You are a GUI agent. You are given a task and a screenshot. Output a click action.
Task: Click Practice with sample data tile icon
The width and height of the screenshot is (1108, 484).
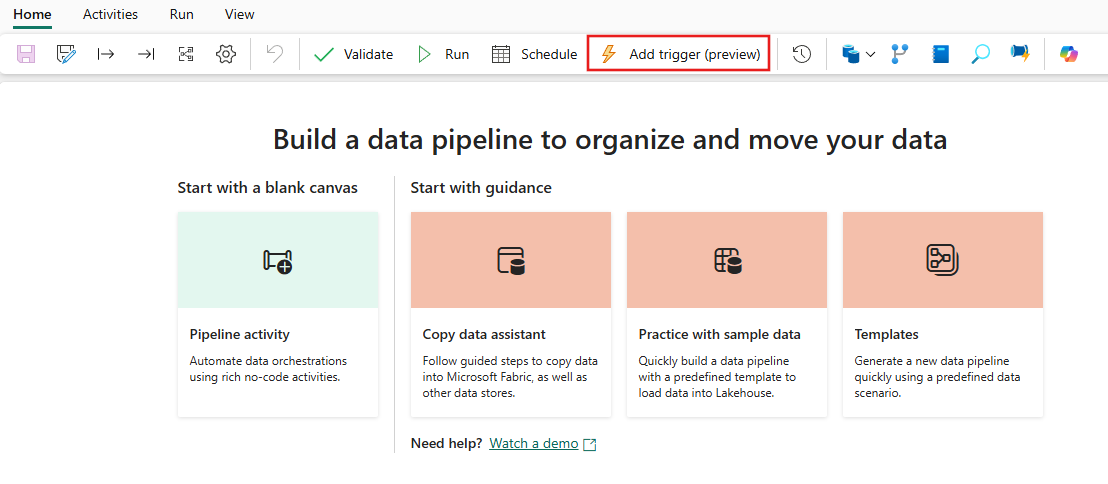727,261
